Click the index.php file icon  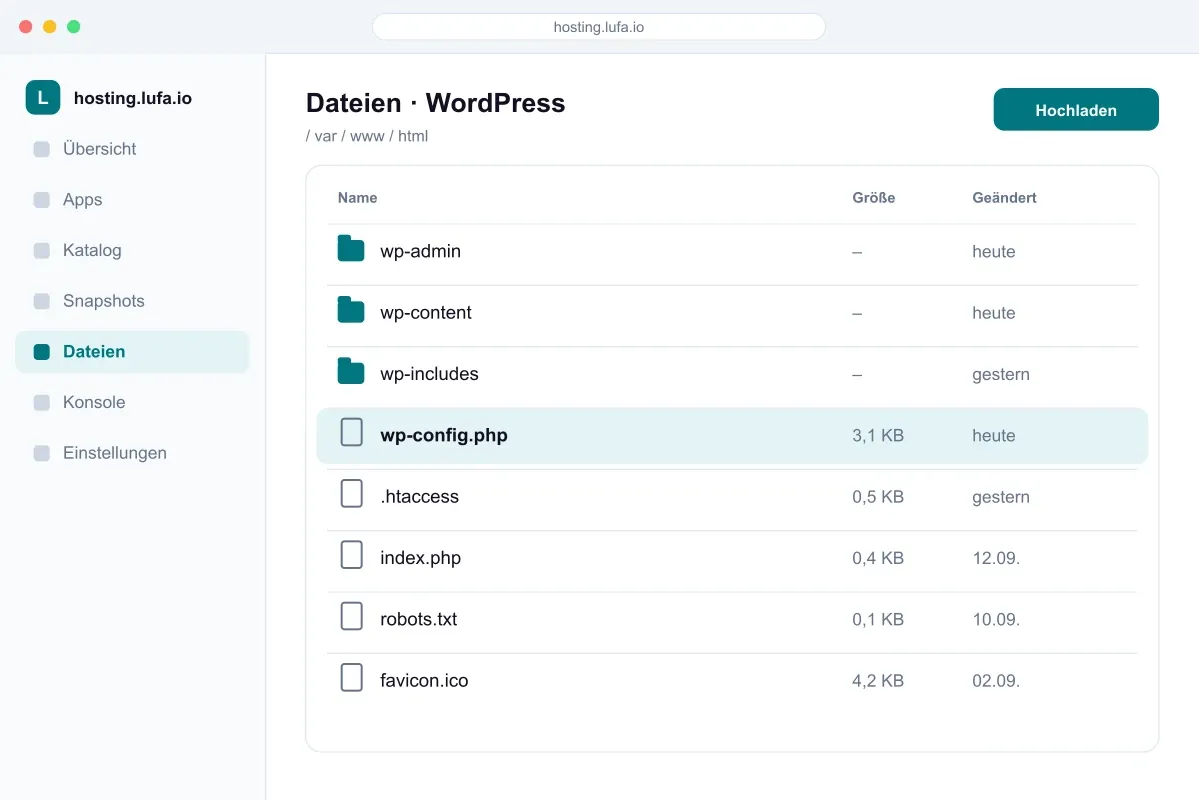coord(352,554)
